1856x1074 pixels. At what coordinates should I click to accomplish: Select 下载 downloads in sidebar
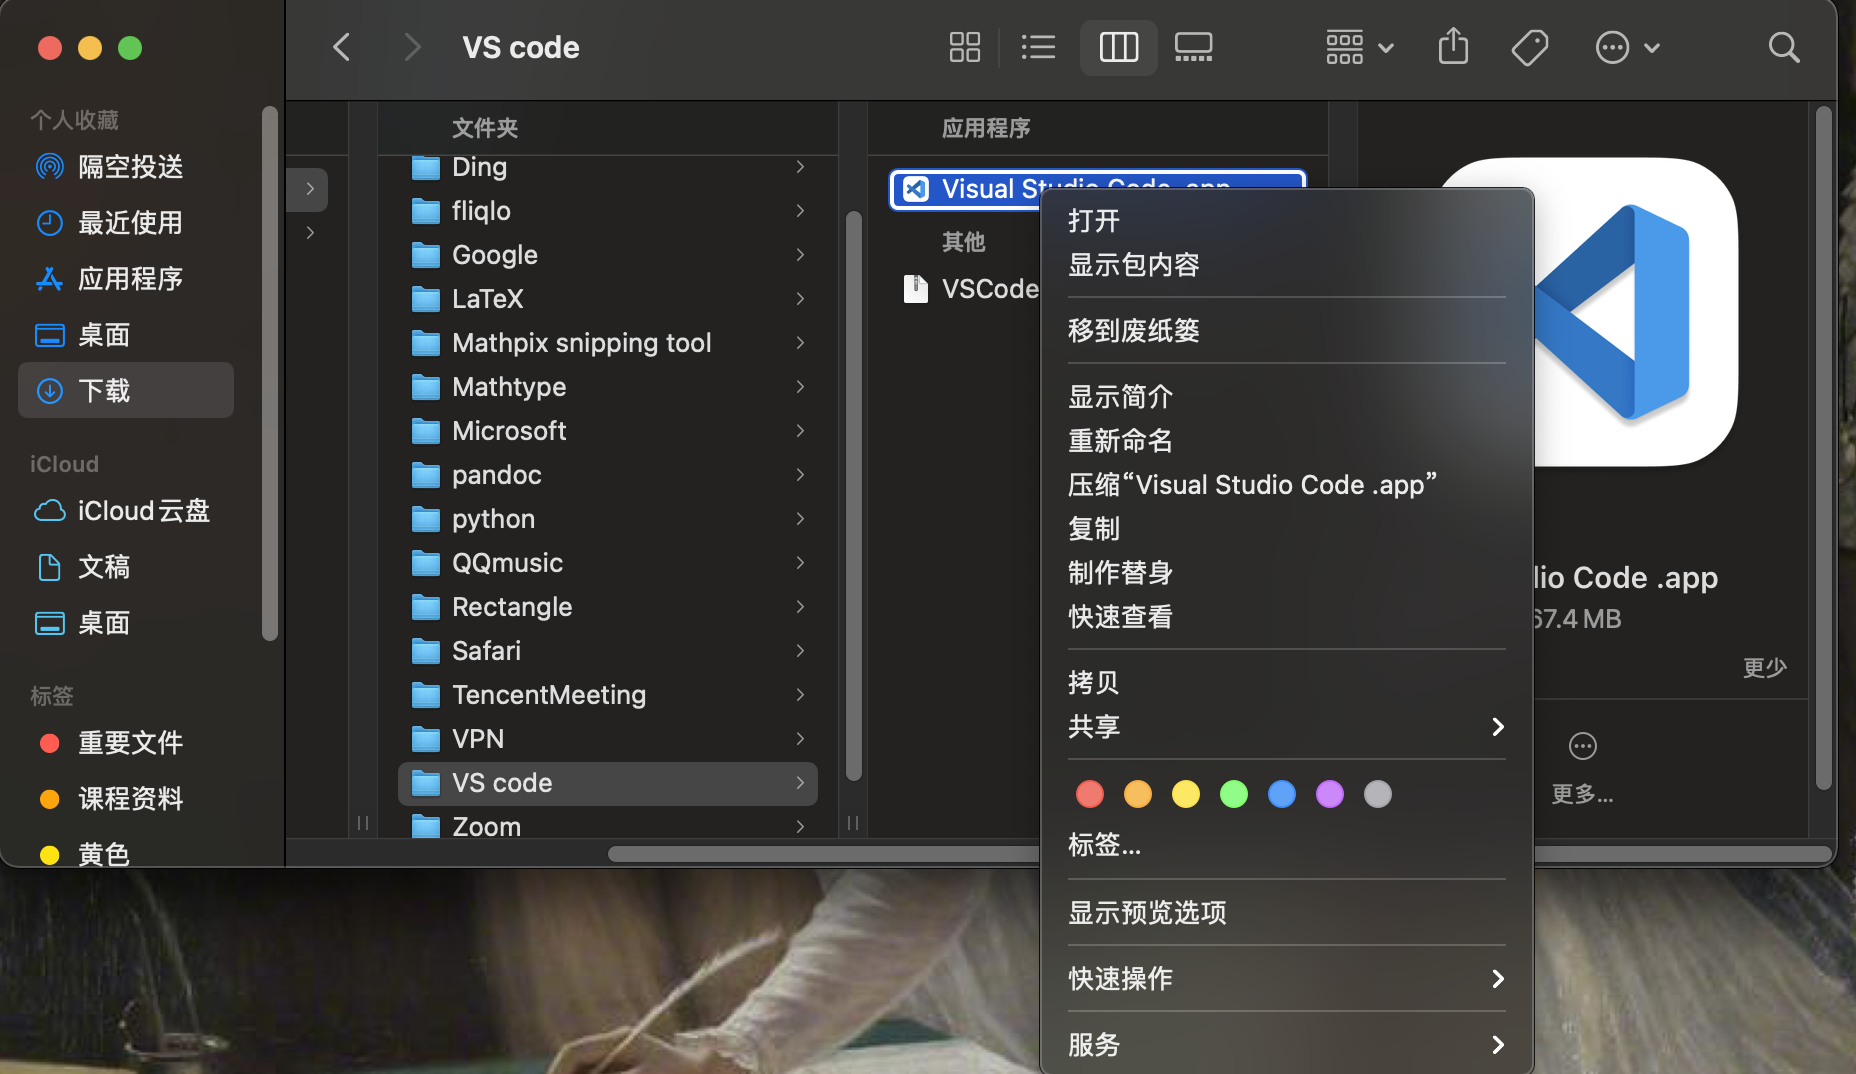[126, 390]
